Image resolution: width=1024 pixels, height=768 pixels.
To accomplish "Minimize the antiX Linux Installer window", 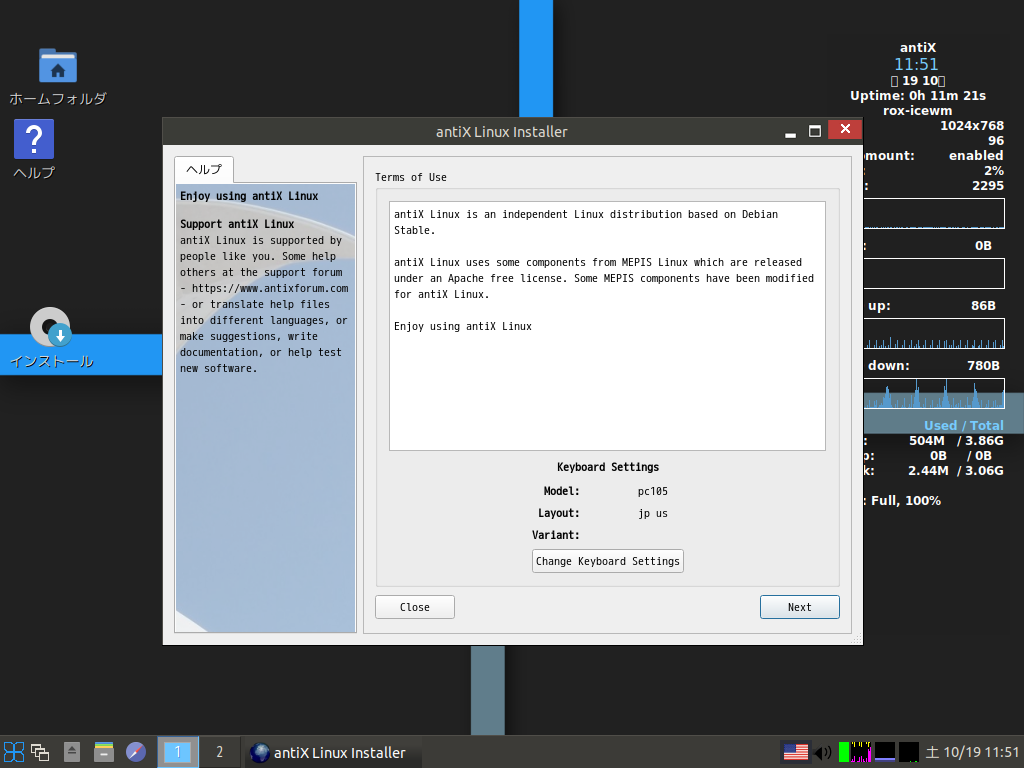I will pos(790,132).
